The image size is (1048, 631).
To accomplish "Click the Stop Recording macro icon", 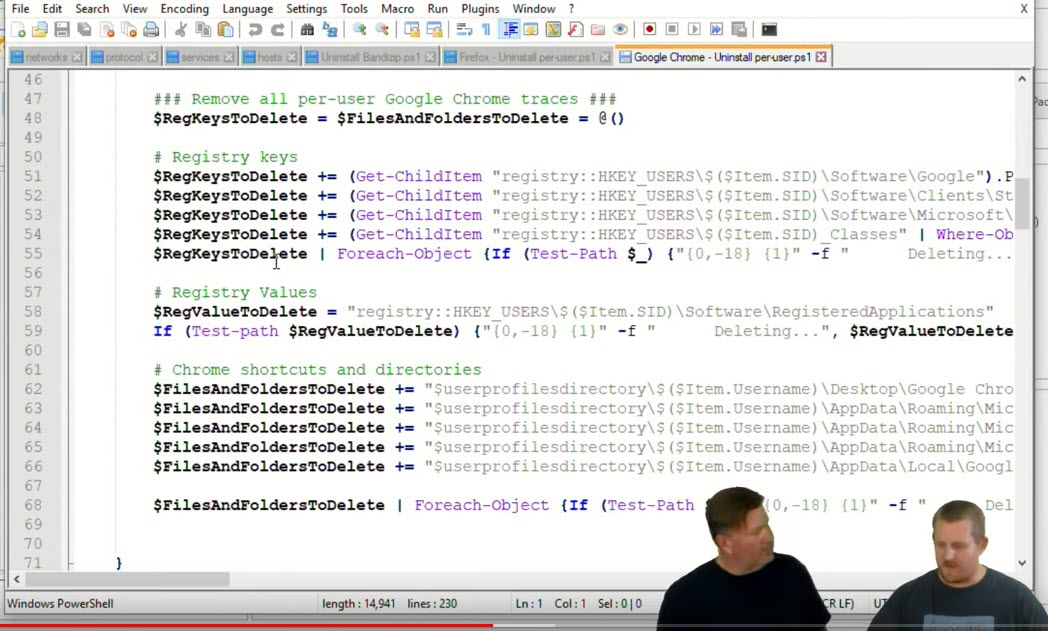I will click(x=672, y=29).
